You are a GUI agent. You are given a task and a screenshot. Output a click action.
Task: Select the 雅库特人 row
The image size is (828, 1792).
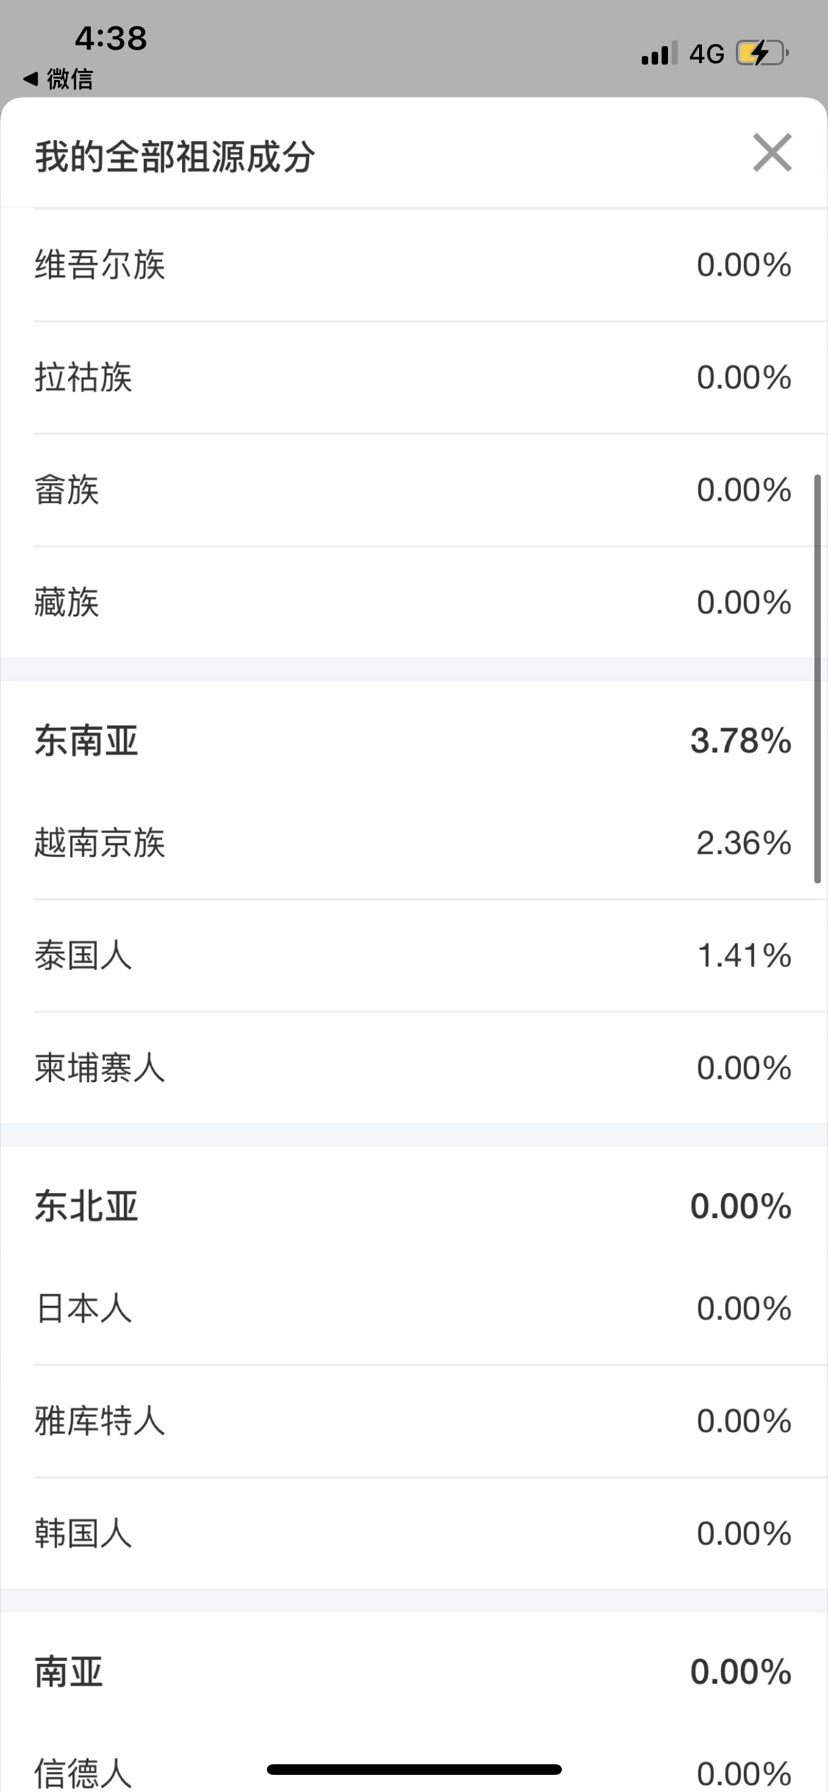[414, 1421]
